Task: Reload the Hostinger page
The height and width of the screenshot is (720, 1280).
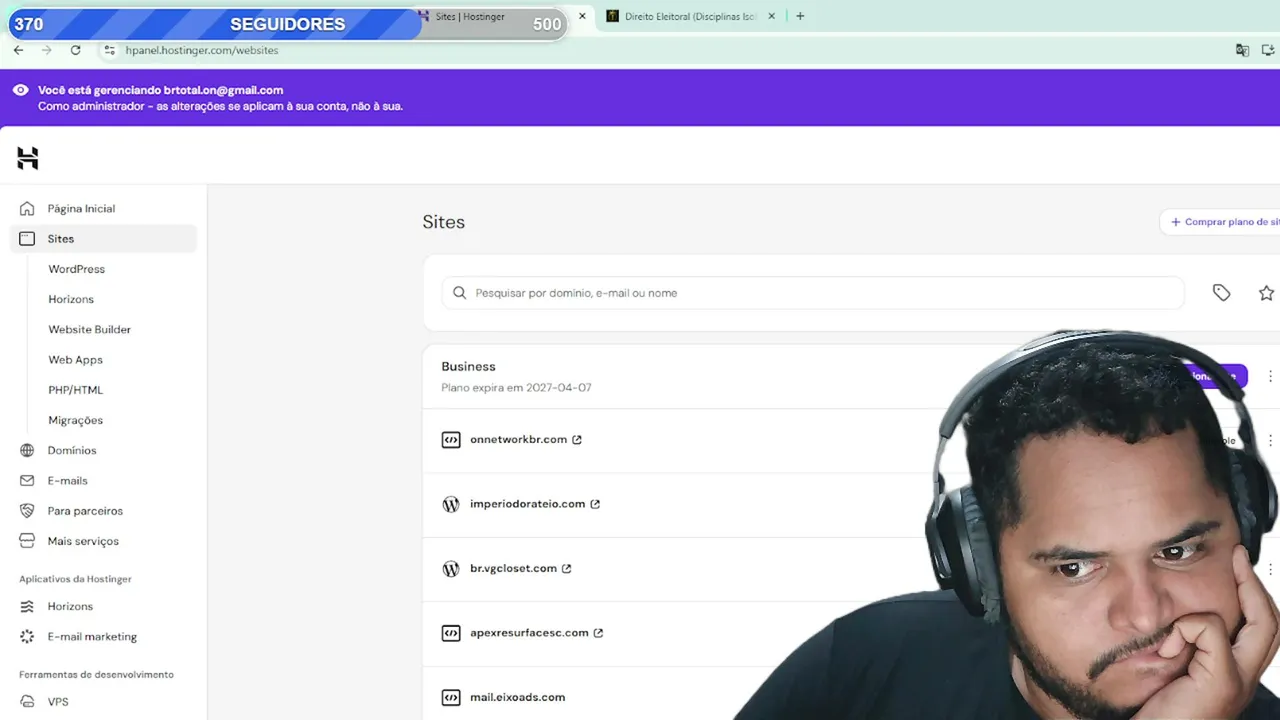Action: [75, 50]
